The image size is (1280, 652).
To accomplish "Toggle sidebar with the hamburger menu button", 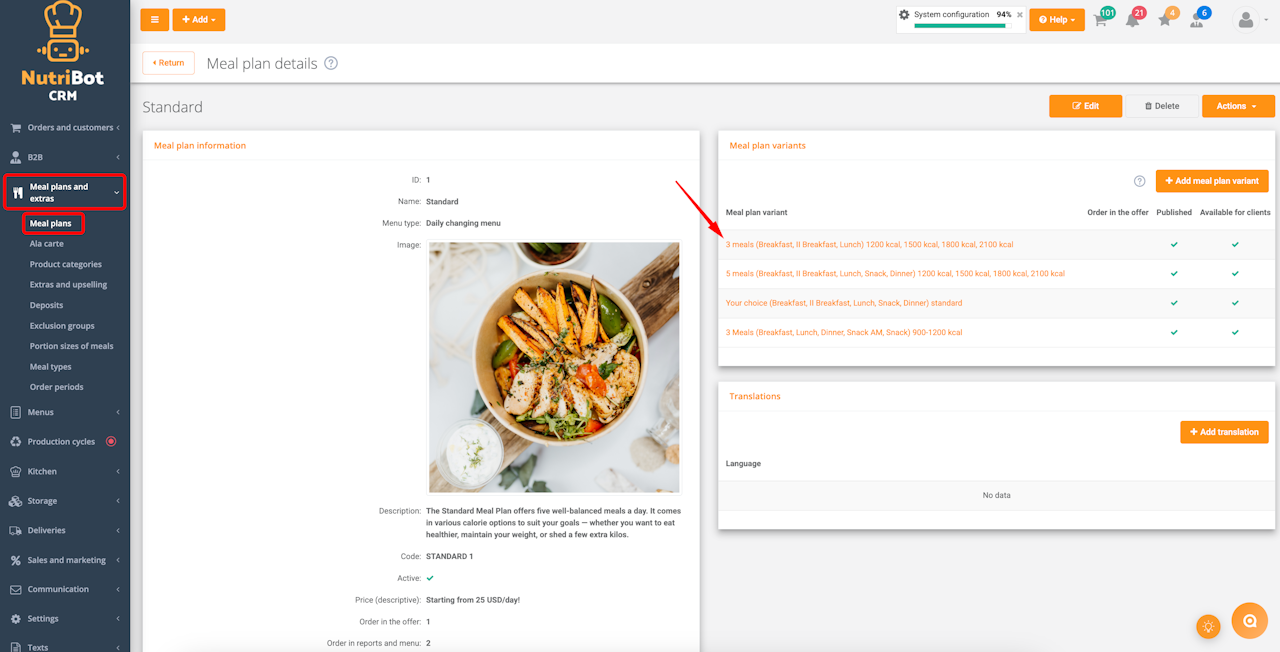I will point(154,20).
